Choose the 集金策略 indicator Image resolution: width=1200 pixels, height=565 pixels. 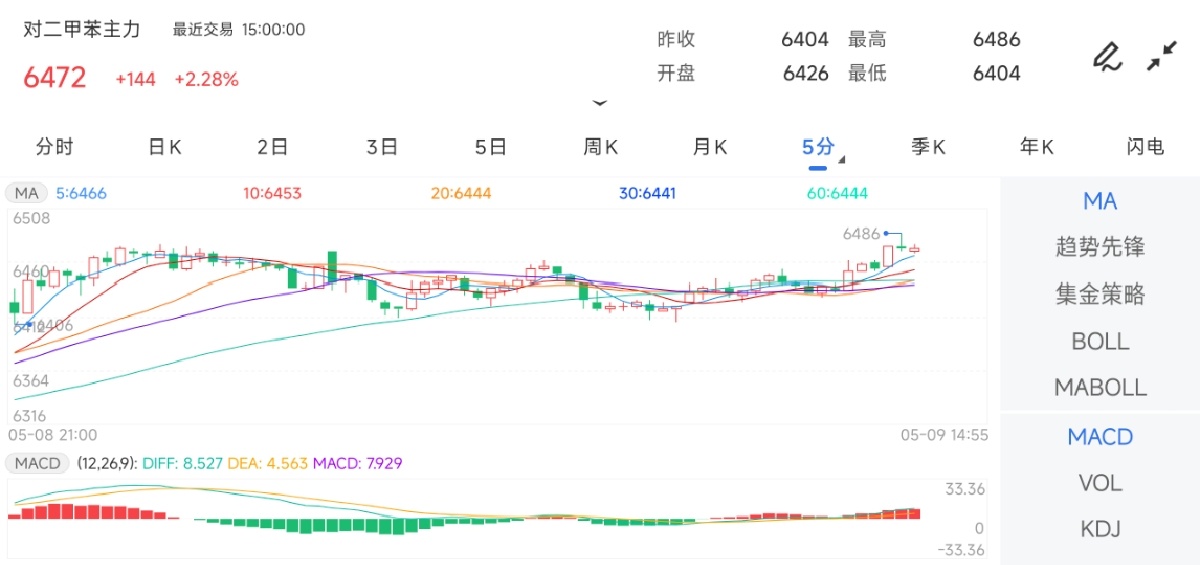1100,294
